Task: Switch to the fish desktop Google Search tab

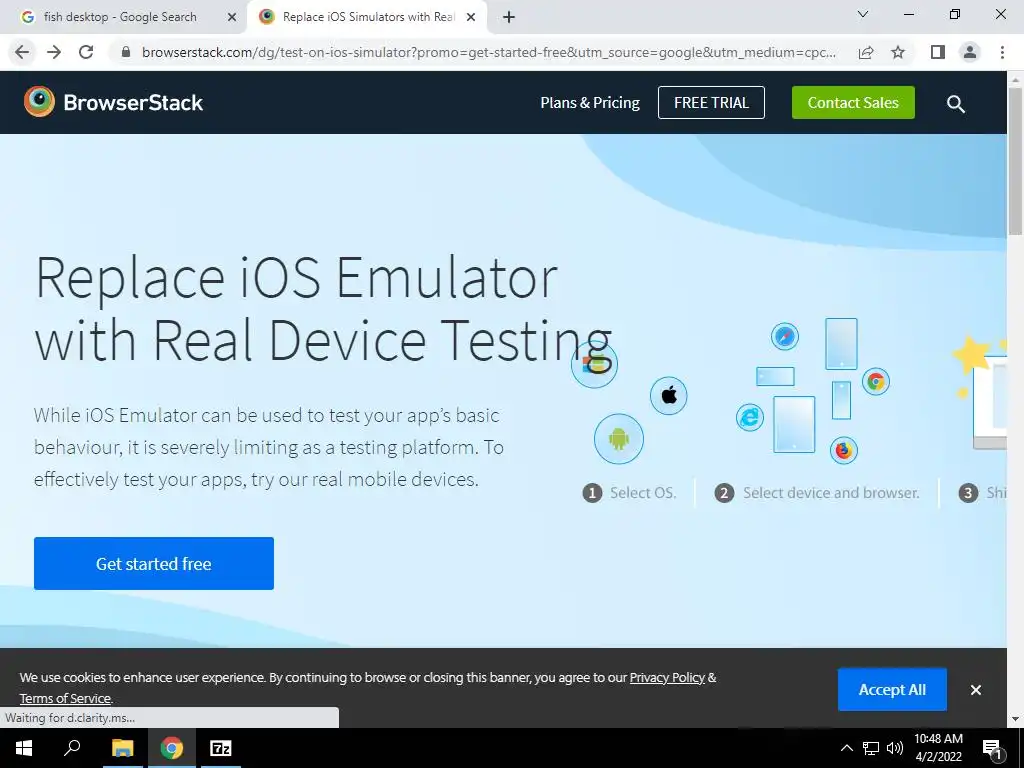Action: [120, 17]
